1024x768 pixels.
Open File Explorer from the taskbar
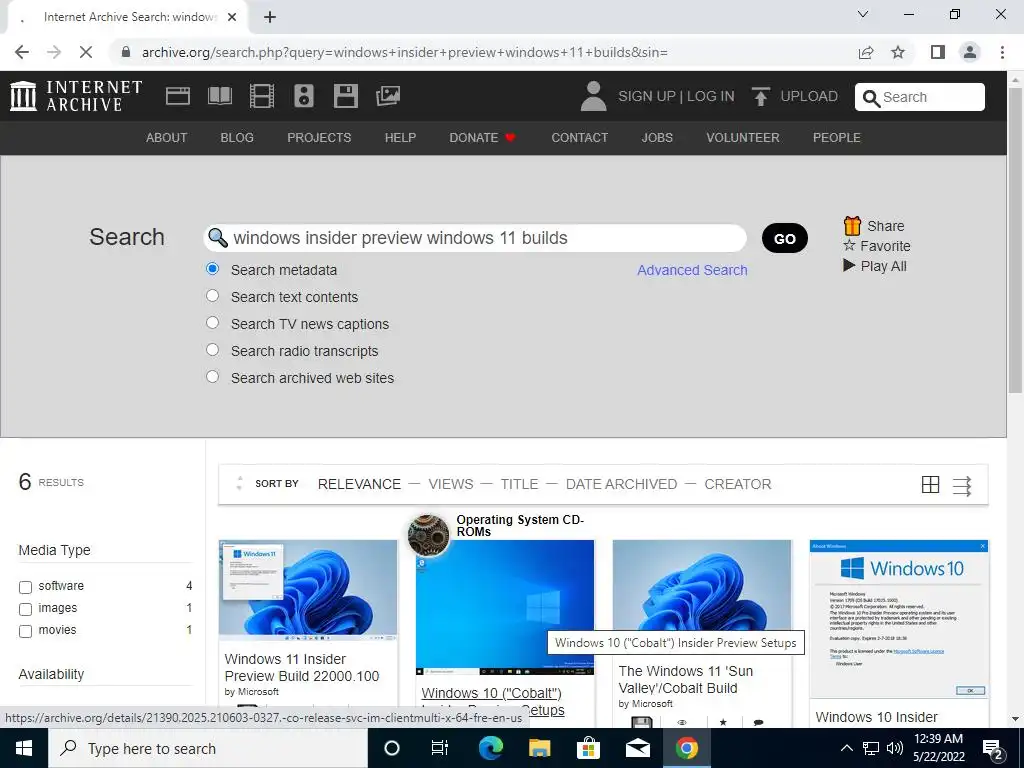click(x=539, y=748)
